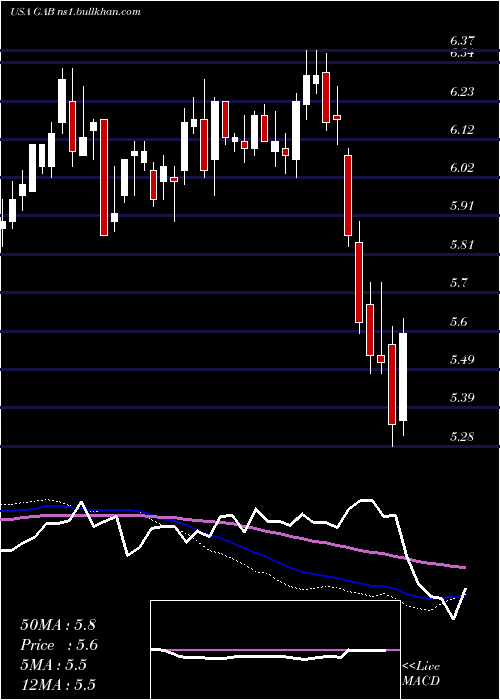Click the 6.23 price axis label

pos(462,92)
